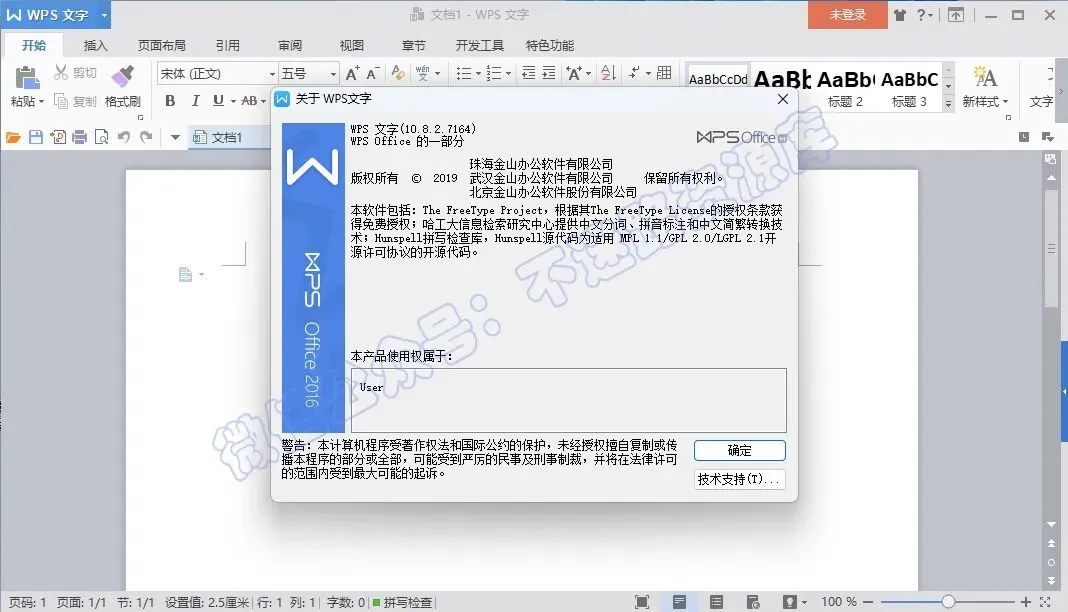Switch to the 插入 tab

pyautogui.click(x=95, y=46)
